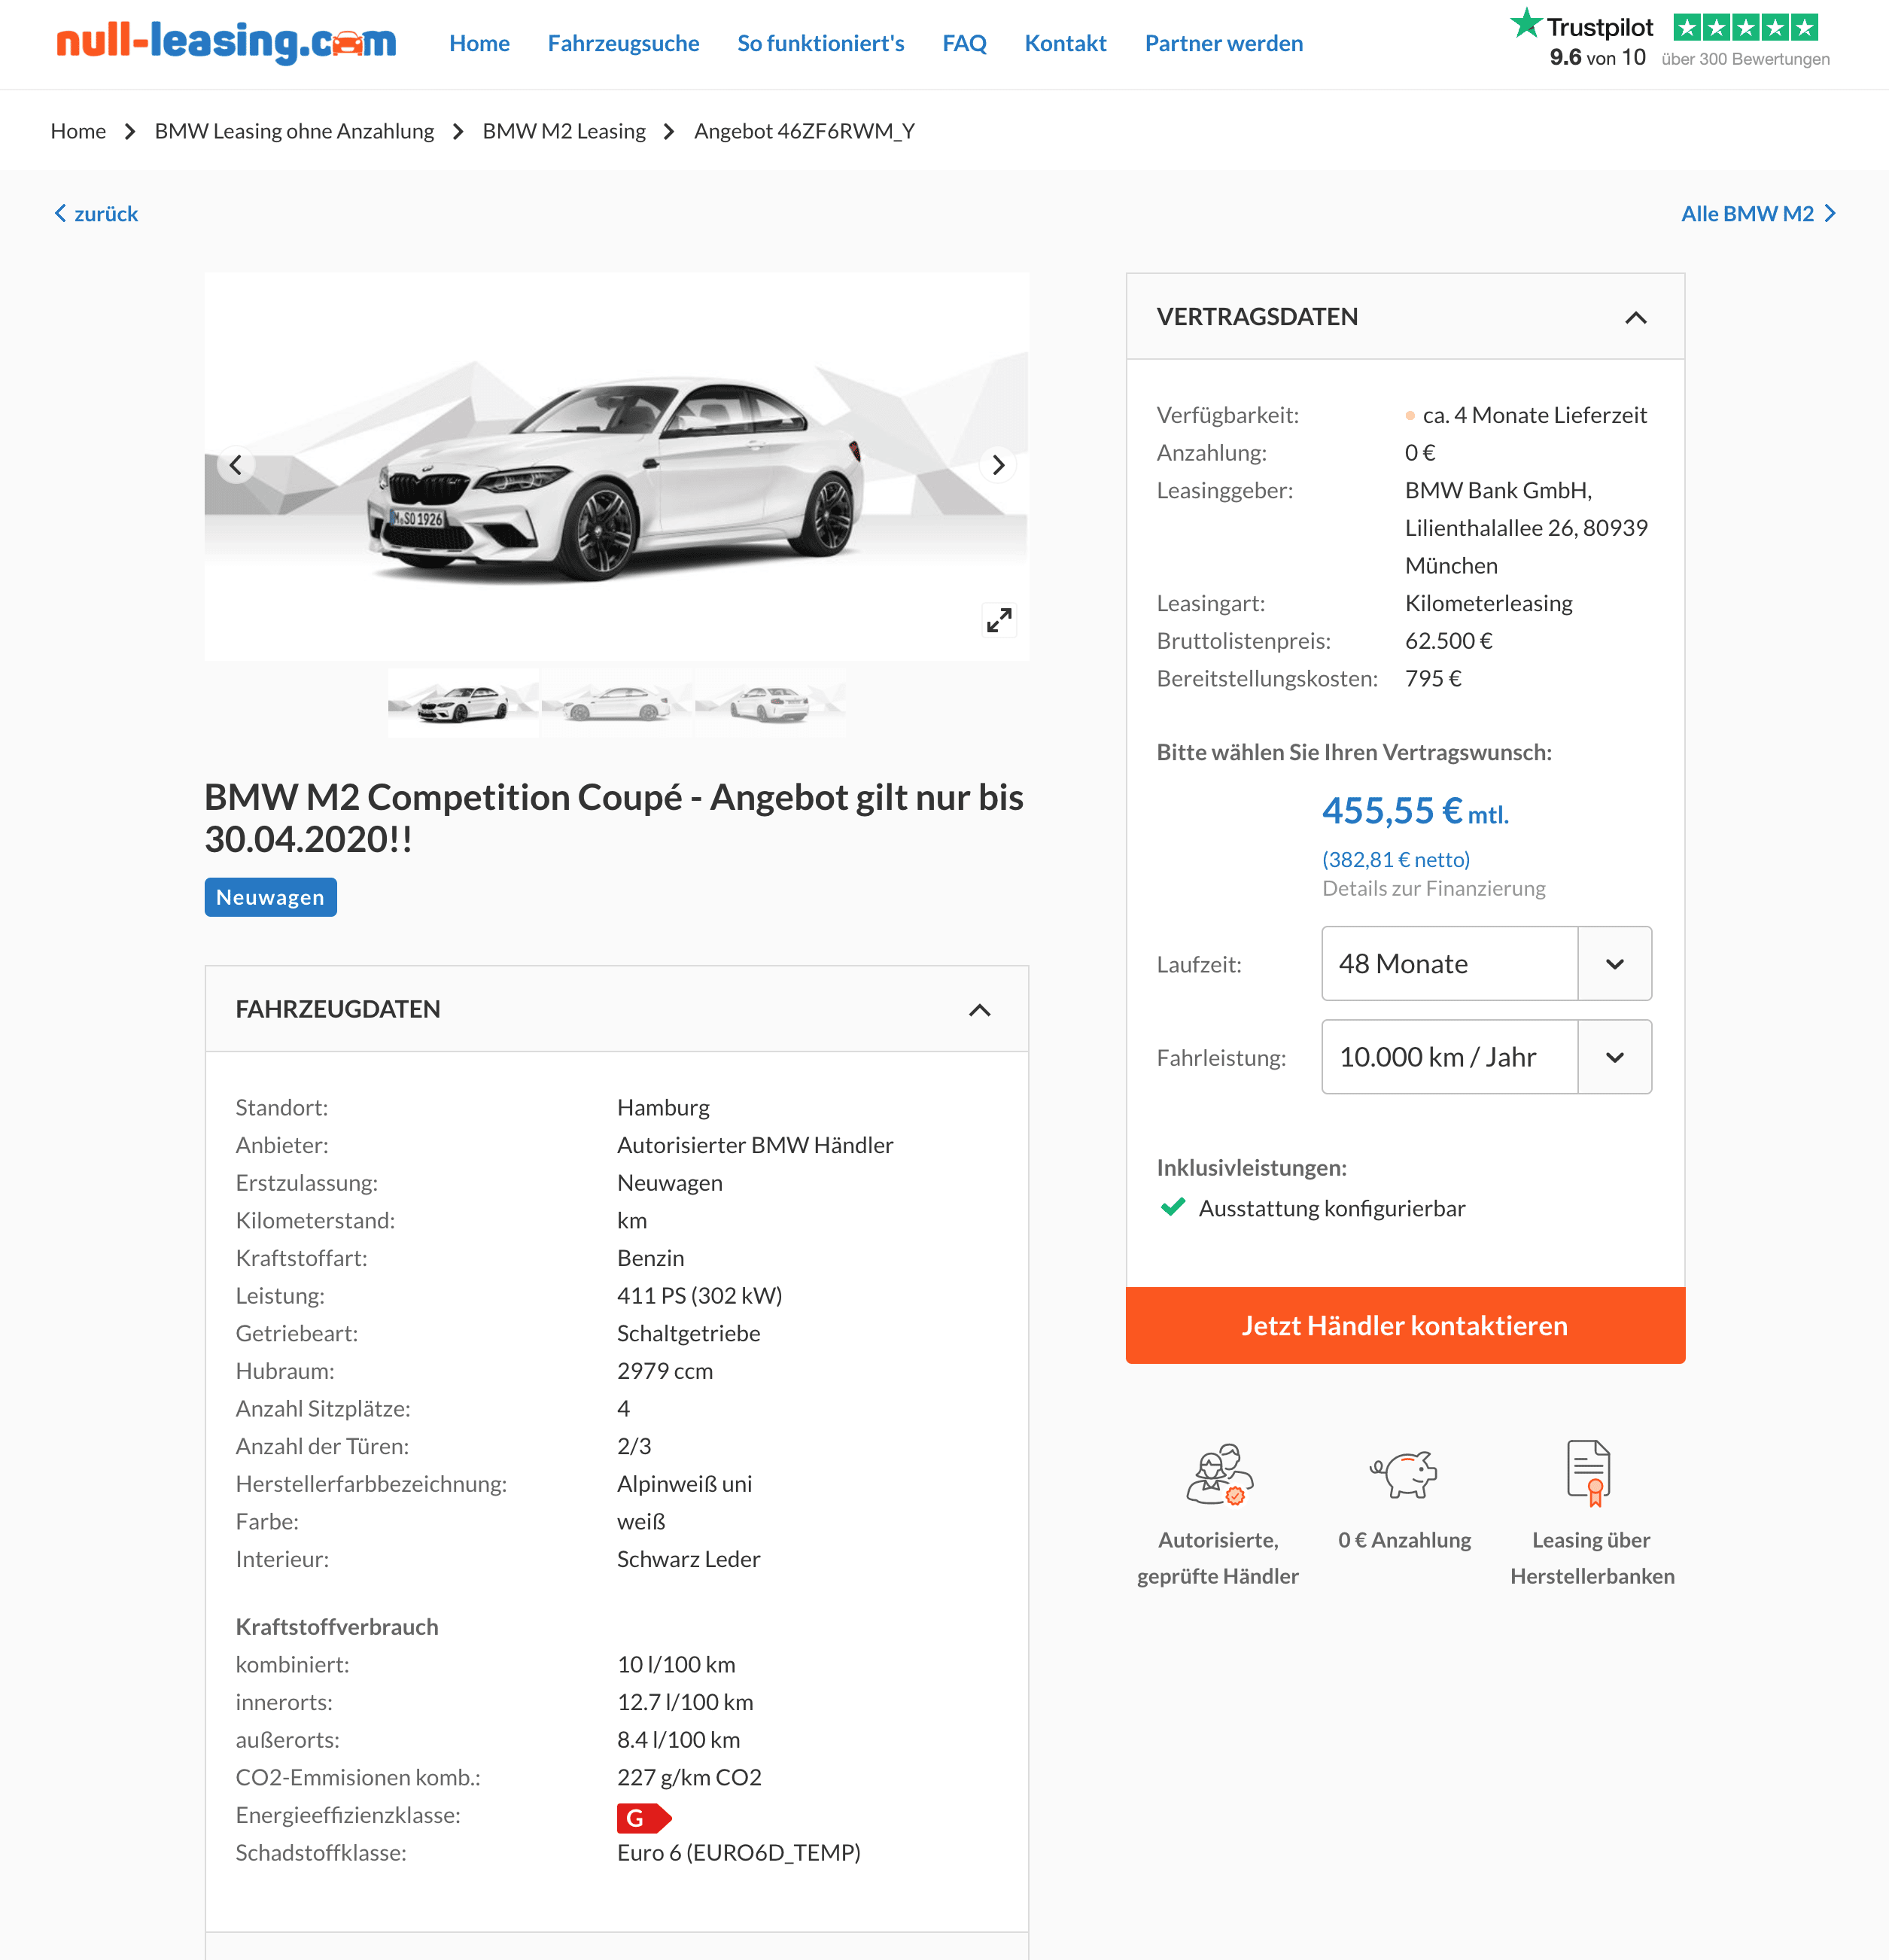The height and width of the screenshot is (1960, 1889).
Task: Open the fullscreen image view icon
Action: point(998,620)
